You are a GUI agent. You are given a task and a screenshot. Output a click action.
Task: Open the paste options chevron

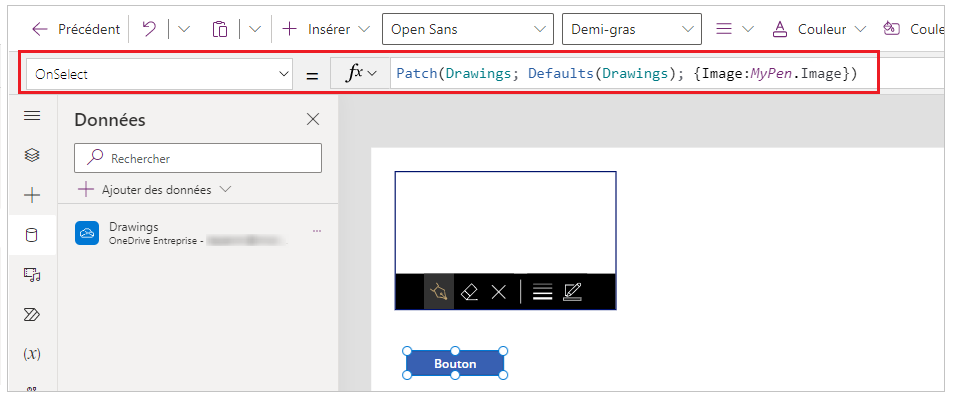point(255,29)
